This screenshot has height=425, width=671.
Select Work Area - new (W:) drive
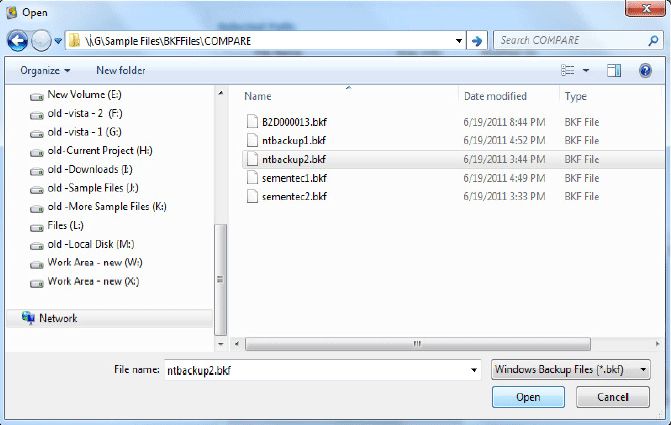point(95,262)
